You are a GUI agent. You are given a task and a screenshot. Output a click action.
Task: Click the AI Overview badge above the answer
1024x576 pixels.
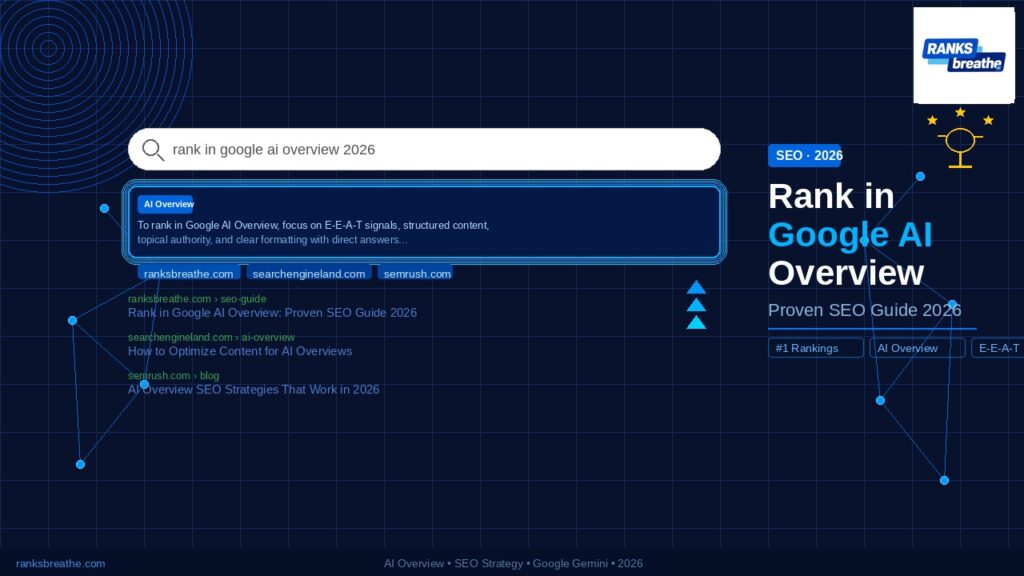point(167,204)
